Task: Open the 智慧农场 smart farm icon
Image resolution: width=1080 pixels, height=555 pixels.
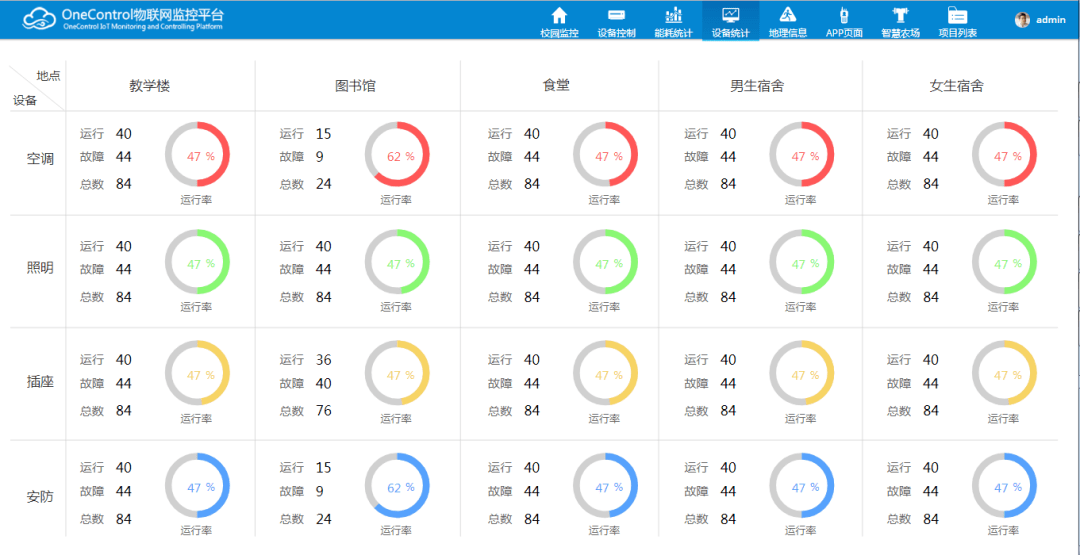Action: pos(900,15)
